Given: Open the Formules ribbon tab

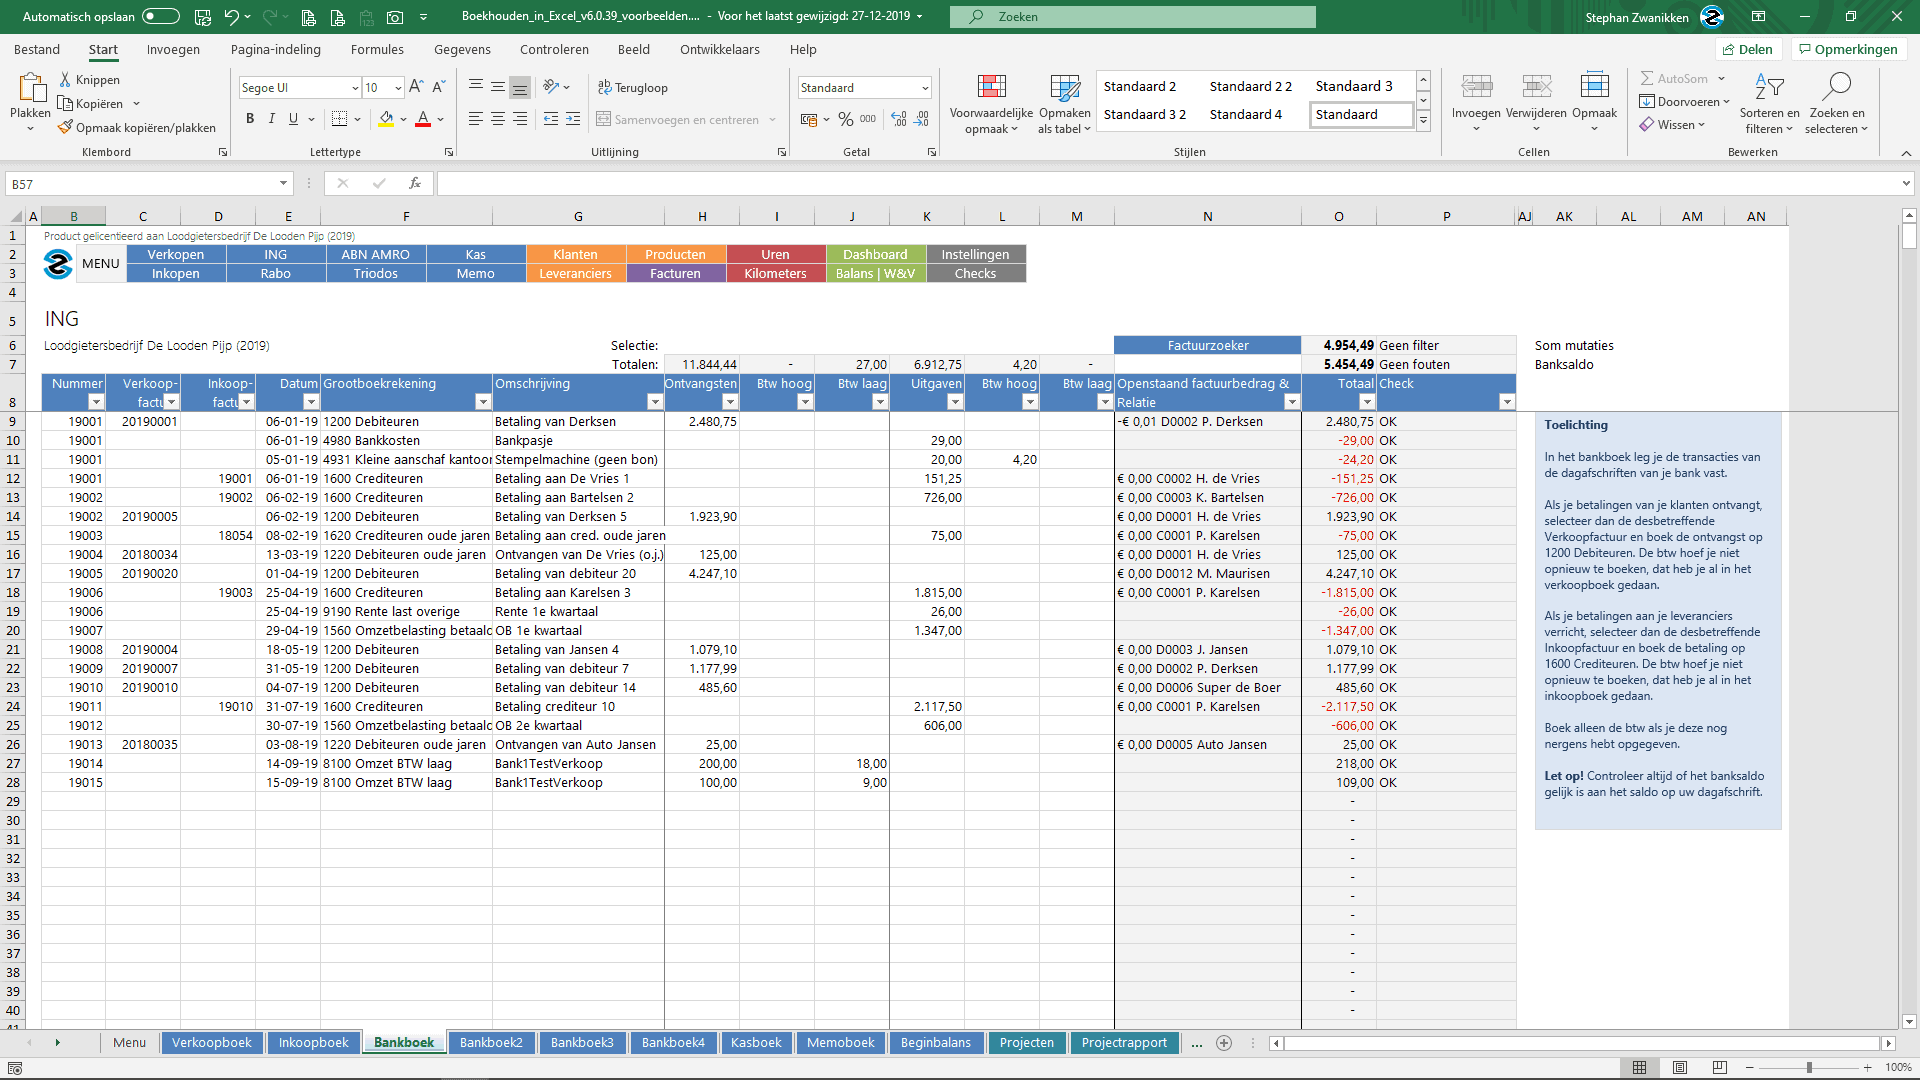Looking at the screenshot, I should tap(377, 49).
